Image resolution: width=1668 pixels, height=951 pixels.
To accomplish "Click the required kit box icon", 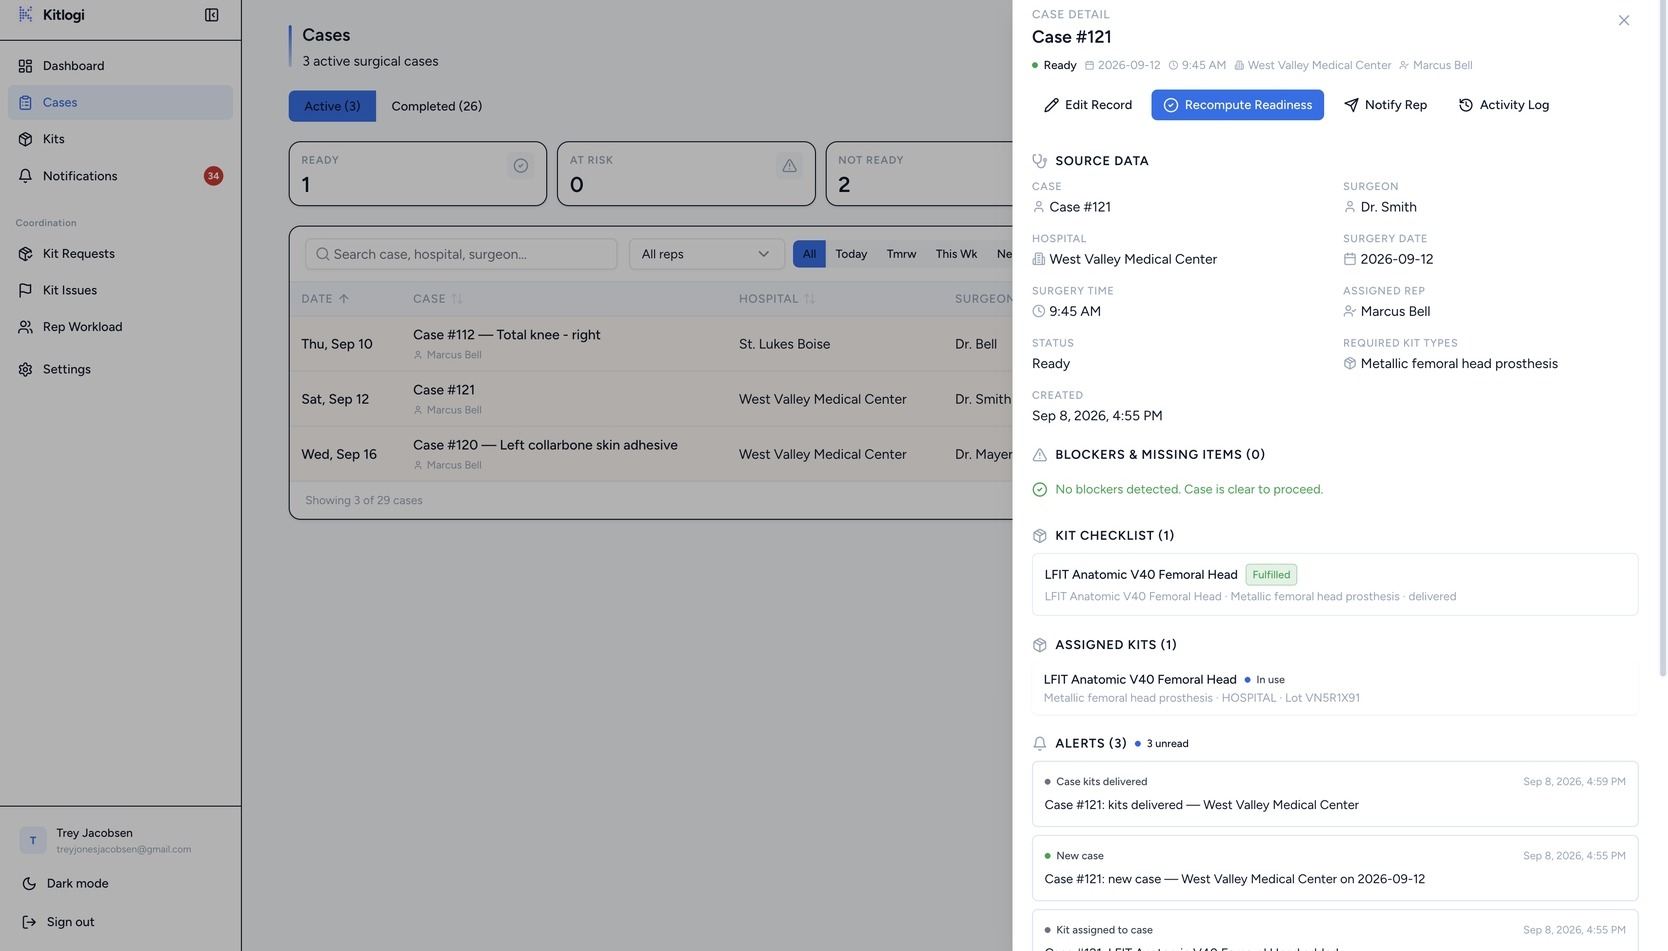I will point(1349,363).
